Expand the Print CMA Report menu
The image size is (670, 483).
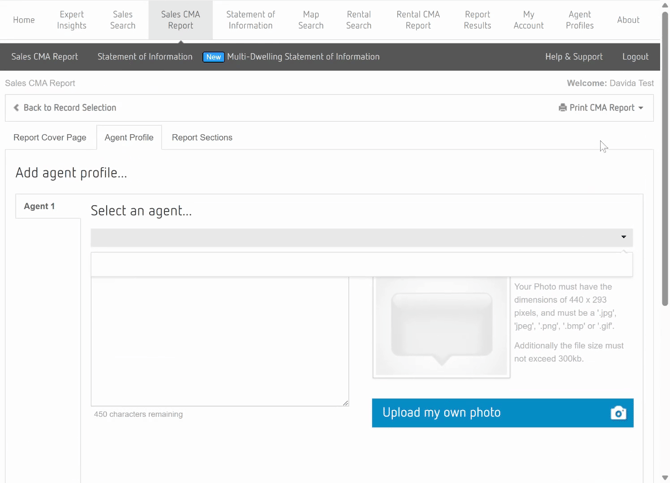pos(601,108)
